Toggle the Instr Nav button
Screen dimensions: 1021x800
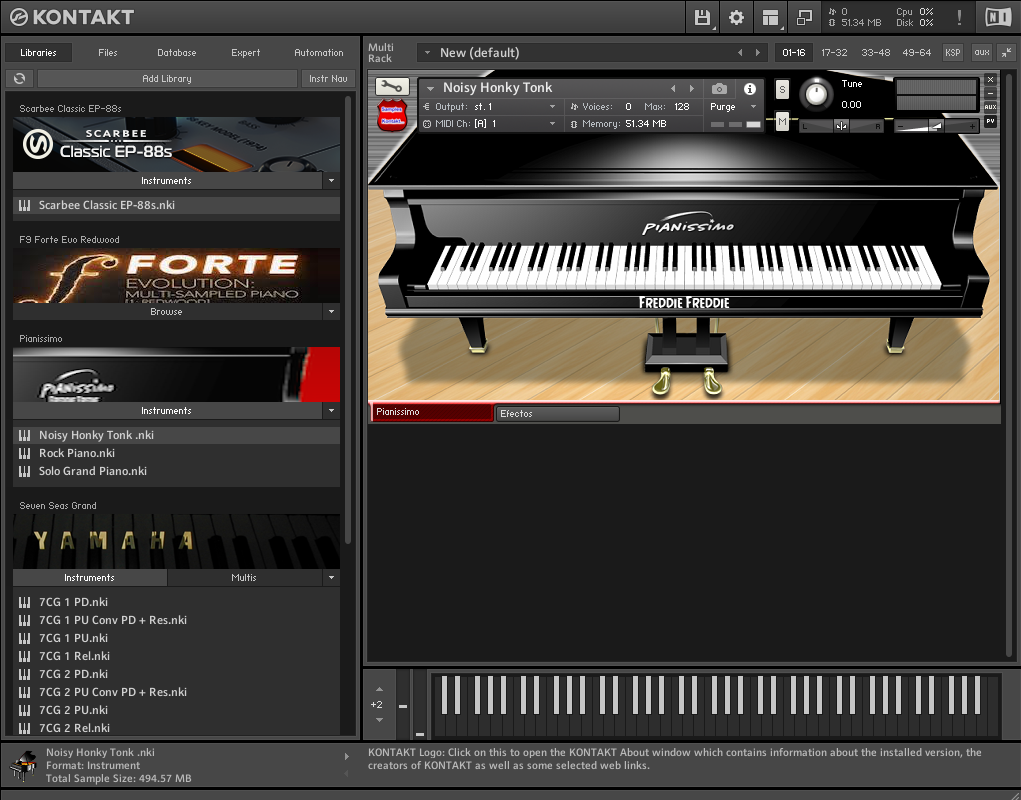[328, 79]
